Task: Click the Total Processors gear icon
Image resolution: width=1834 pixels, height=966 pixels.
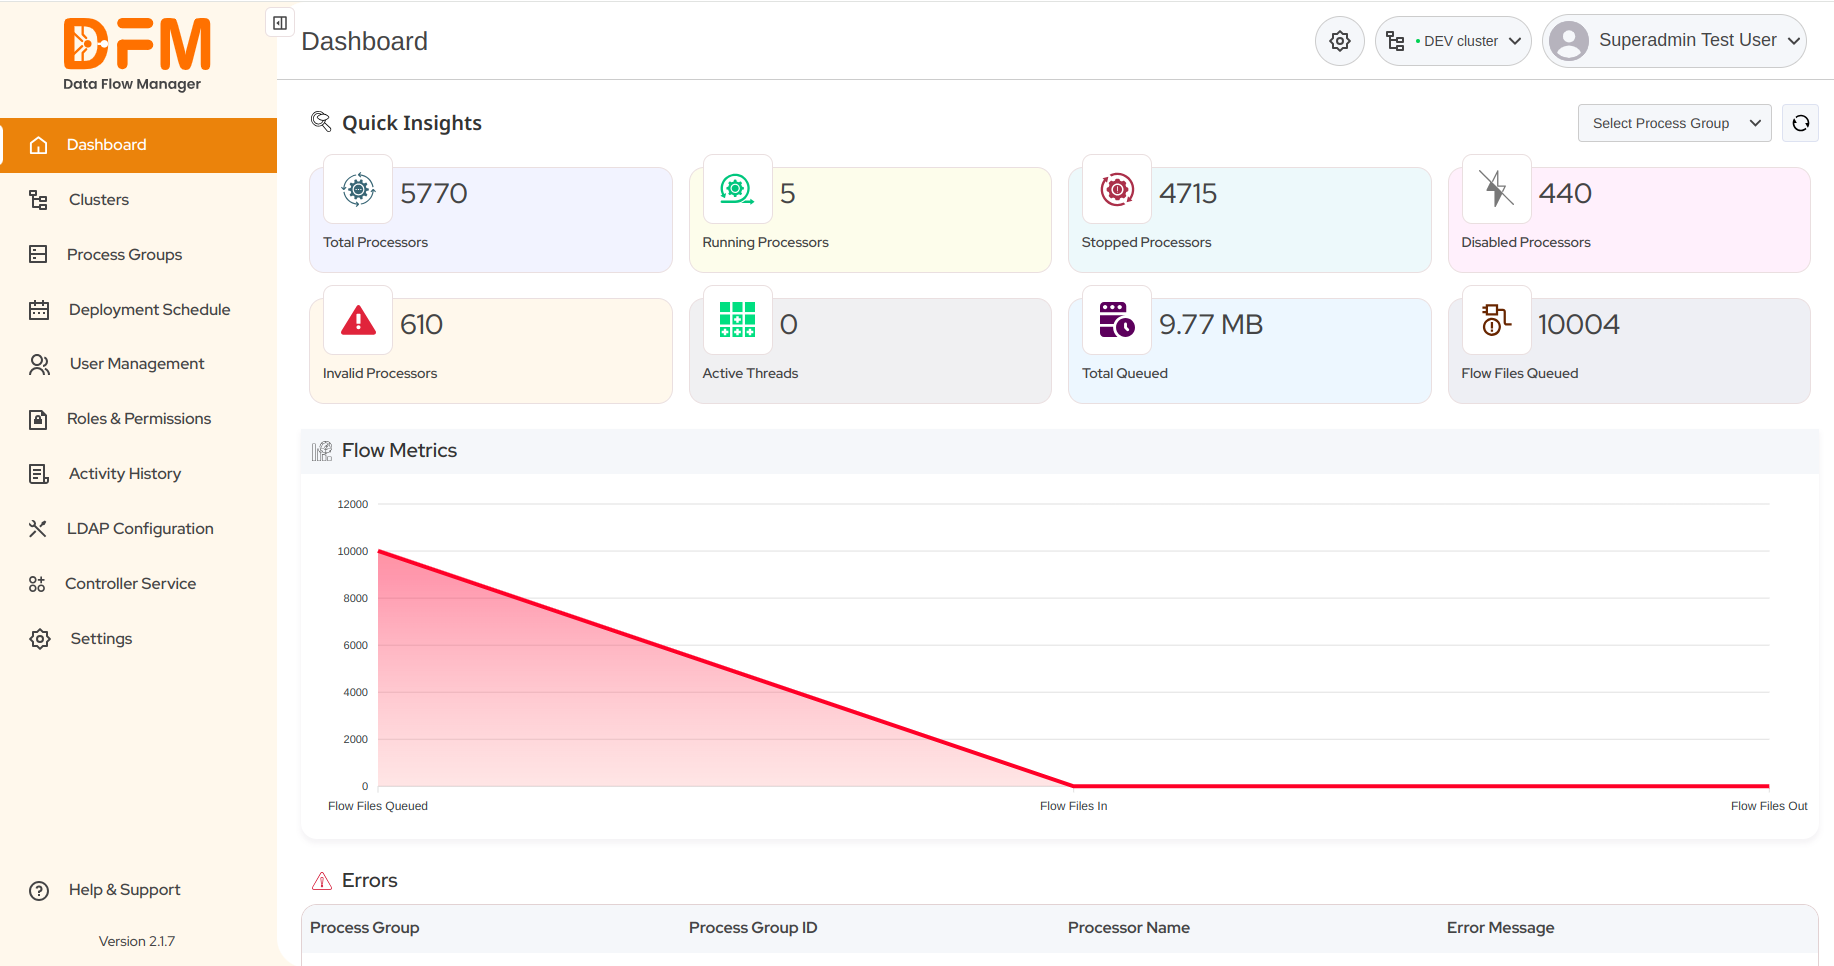Action: pyautogui.click(x=358, y=189)
